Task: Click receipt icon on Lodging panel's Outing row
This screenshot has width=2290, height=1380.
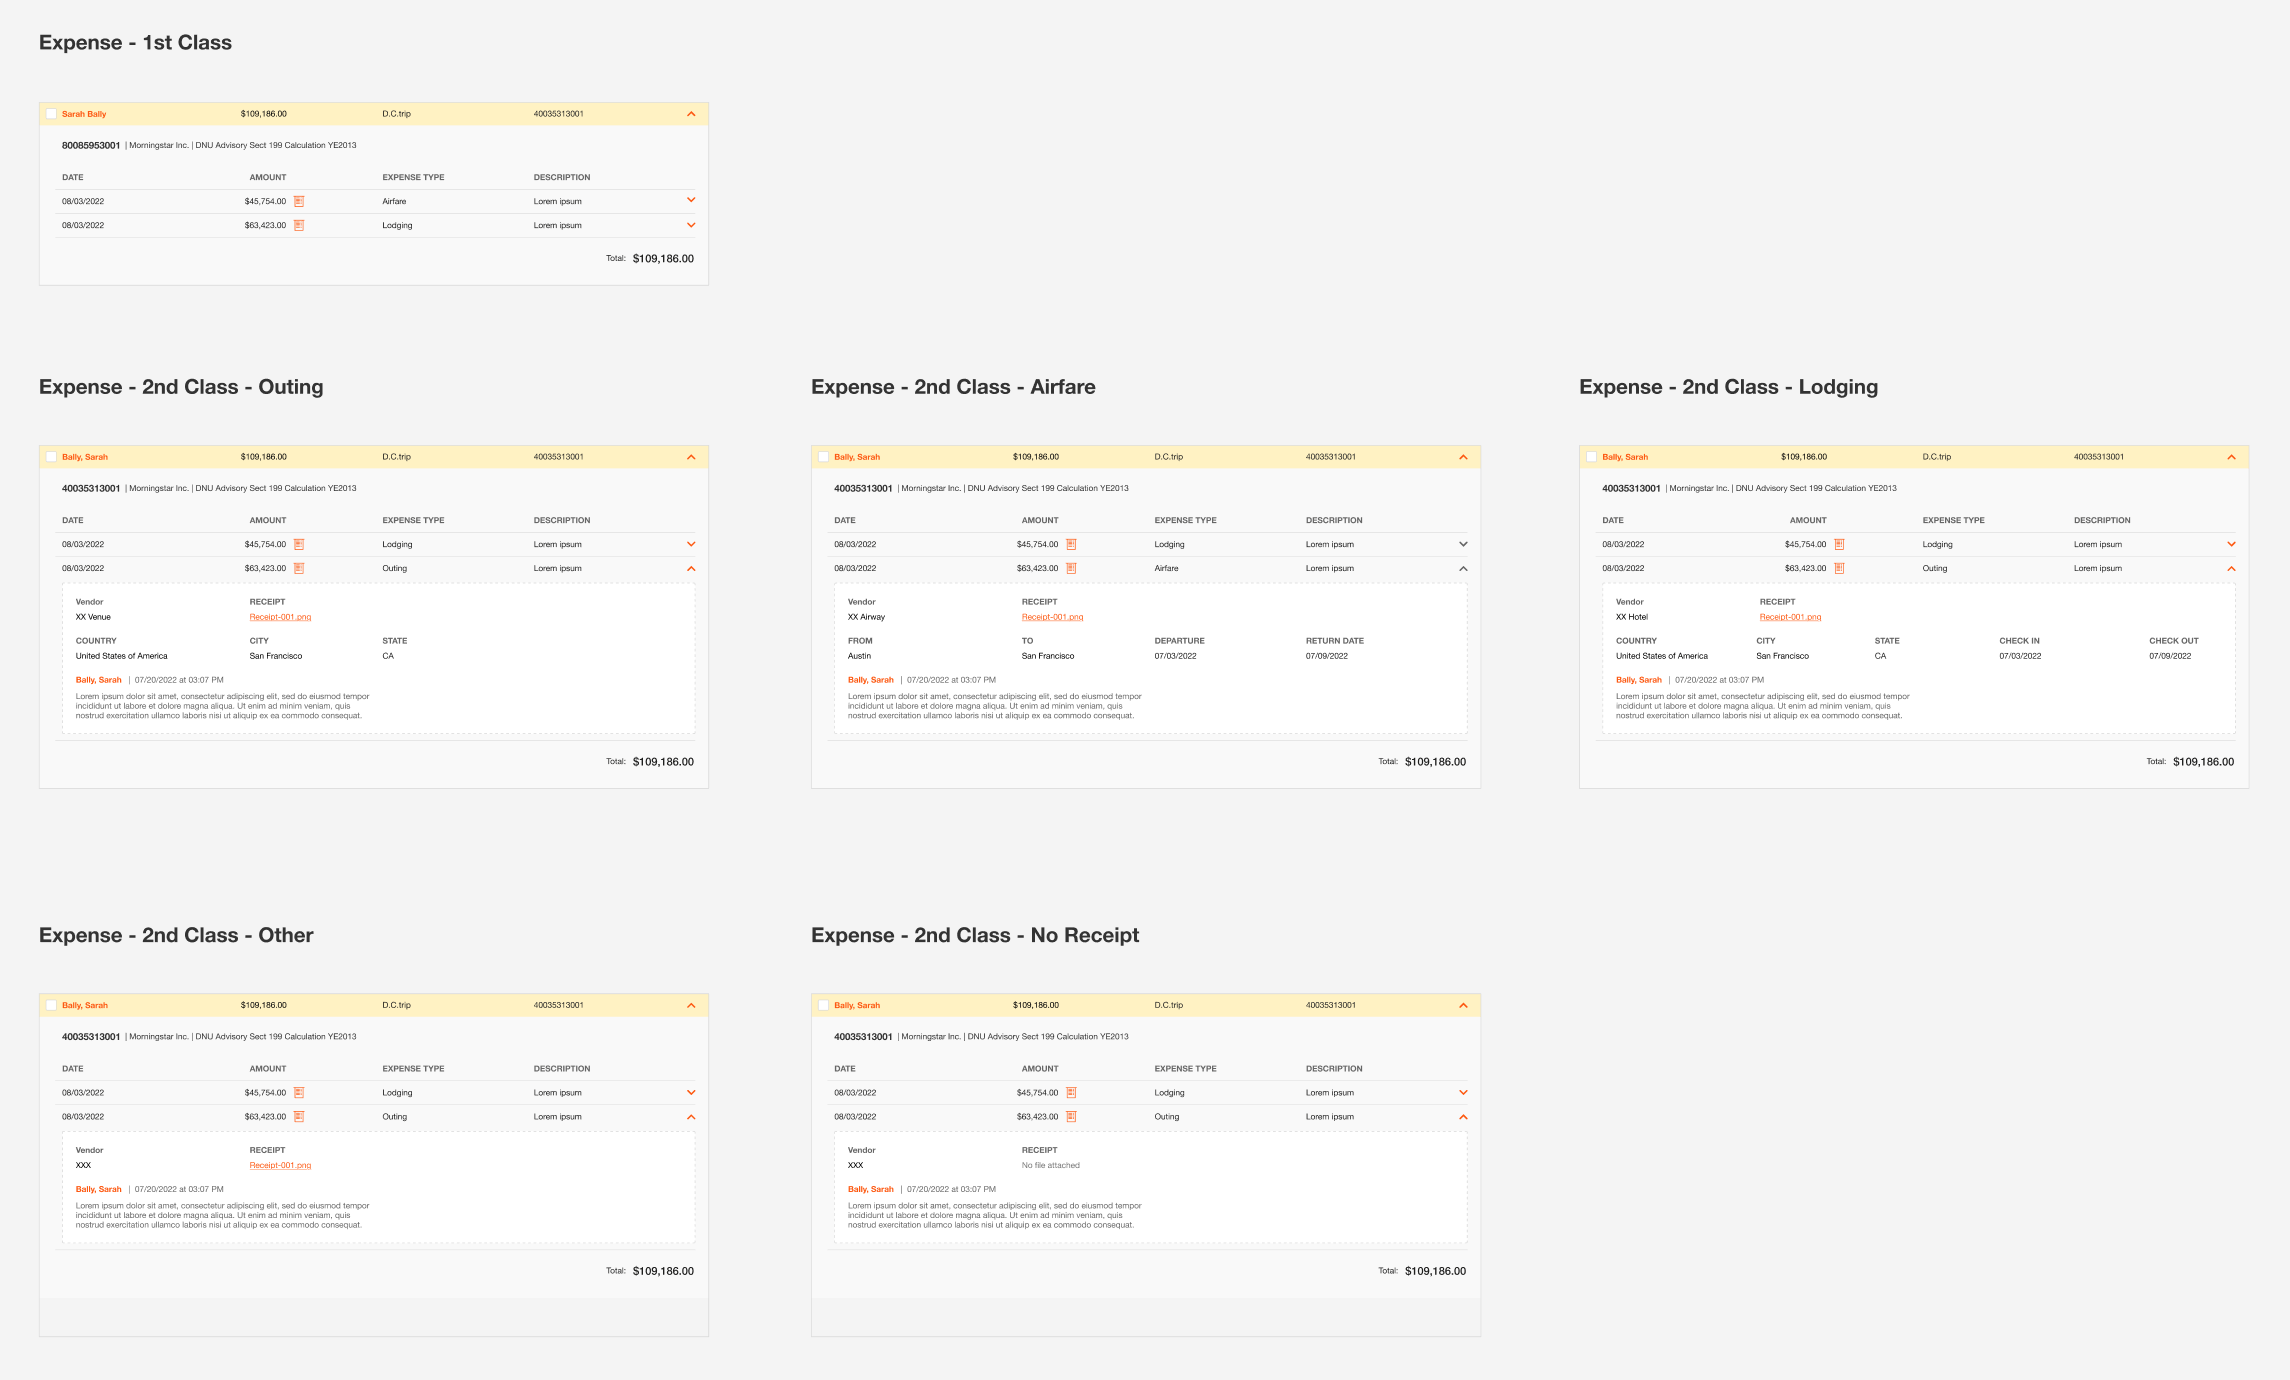Action: 1838,568
